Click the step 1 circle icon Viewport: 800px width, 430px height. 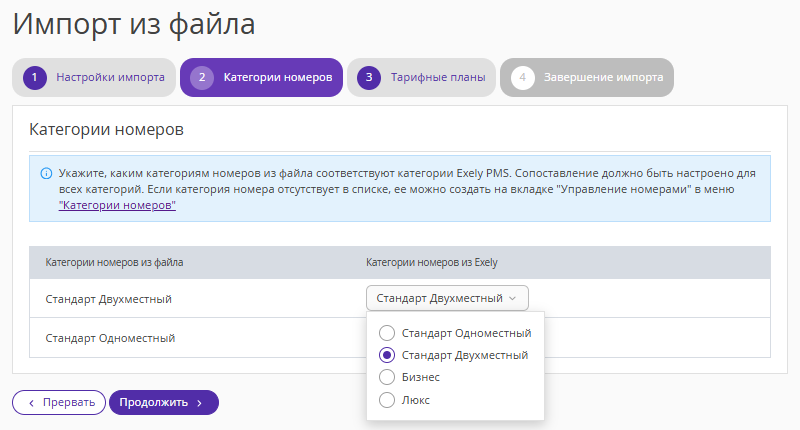(x=35, y=78)
